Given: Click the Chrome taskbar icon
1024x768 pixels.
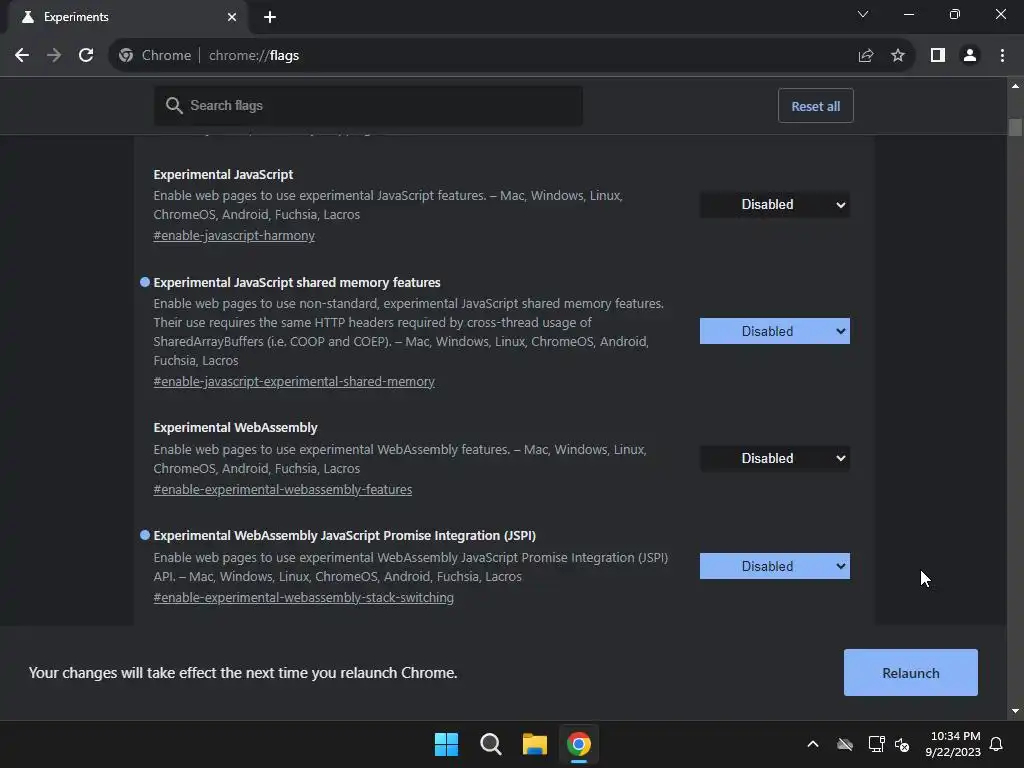Looking at the screenshot, I should point(579,744).
